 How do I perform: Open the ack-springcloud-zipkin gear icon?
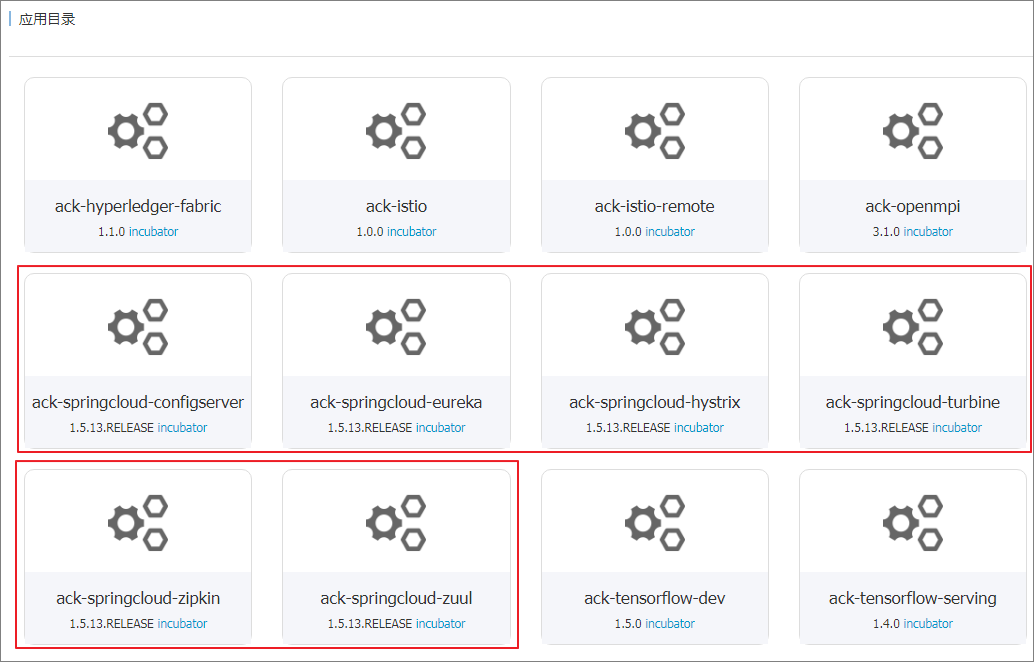pyautogui.click(x=138, y=523)
